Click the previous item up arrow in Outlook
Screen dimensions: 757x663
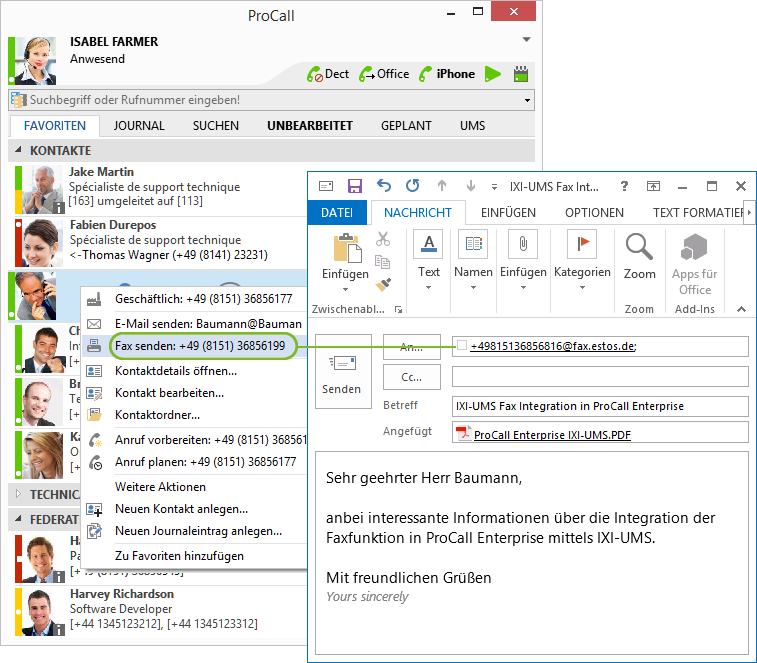pyautogui.click(x=442, y=186)
